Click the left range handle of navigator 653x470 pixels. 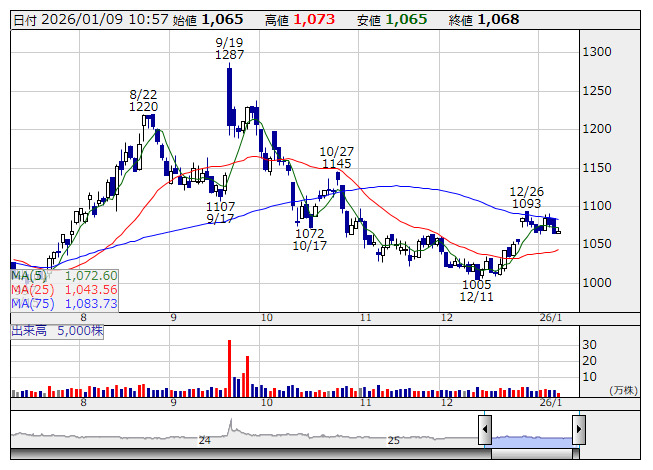[x=485, y=430]
